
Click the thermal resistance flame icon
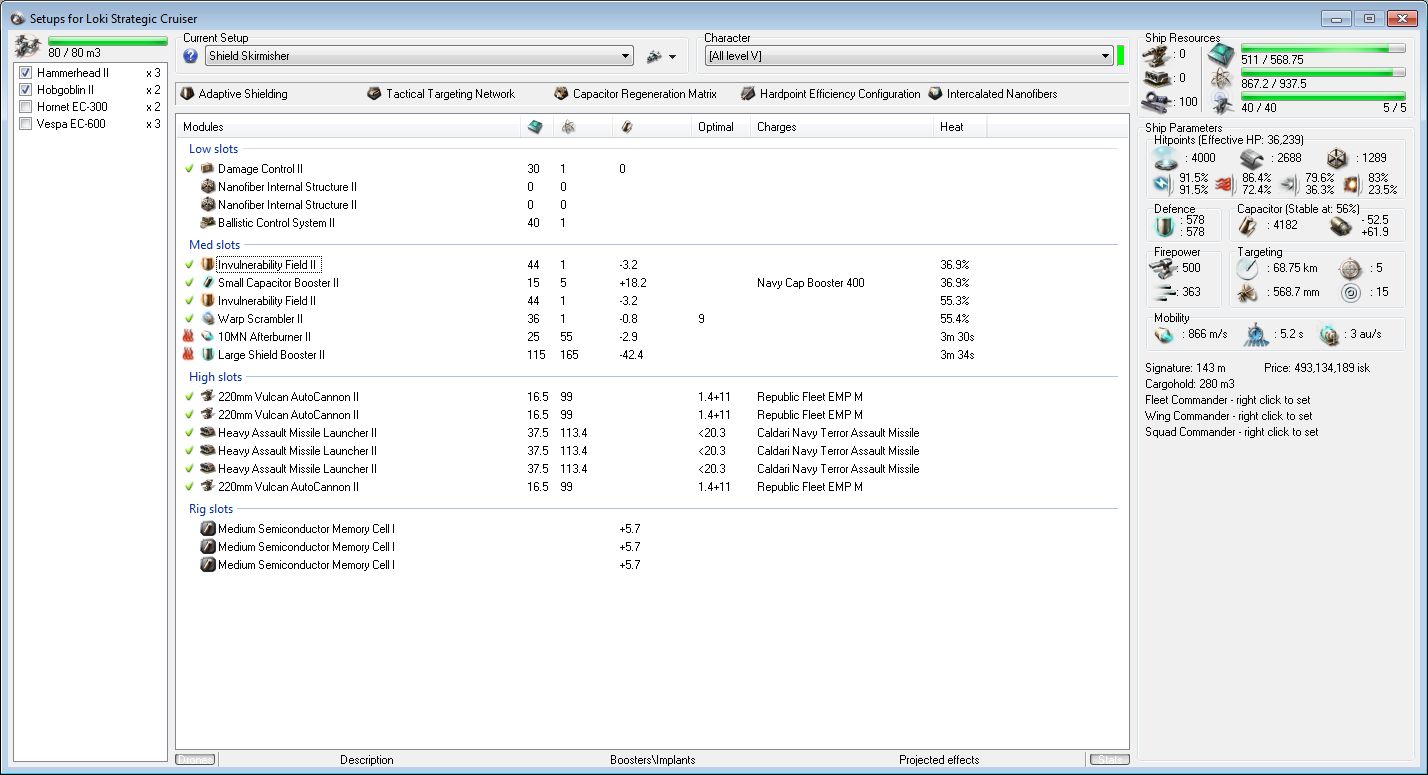click(1225, 184)
